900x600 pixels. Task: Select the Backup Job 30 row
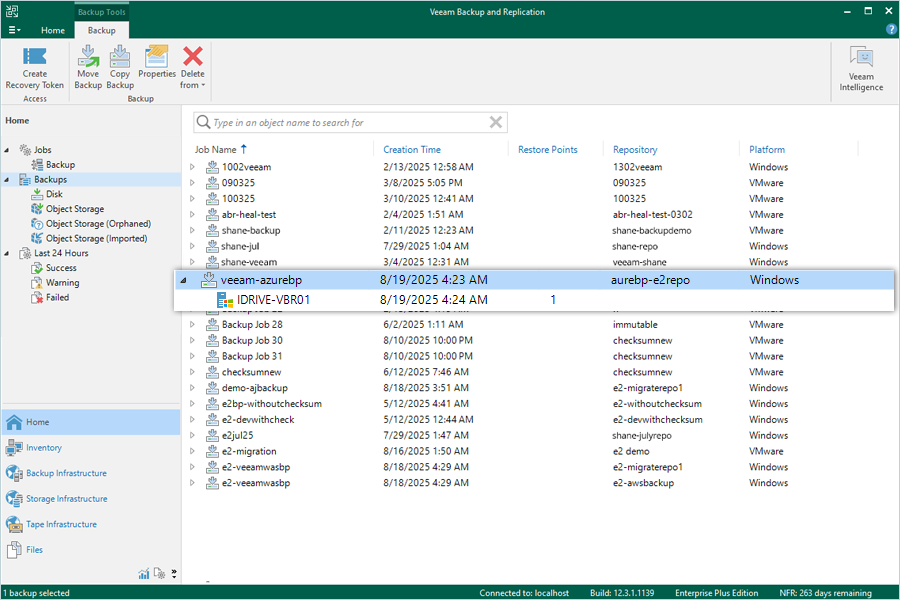pyautogui.click(x=252, y=340)
